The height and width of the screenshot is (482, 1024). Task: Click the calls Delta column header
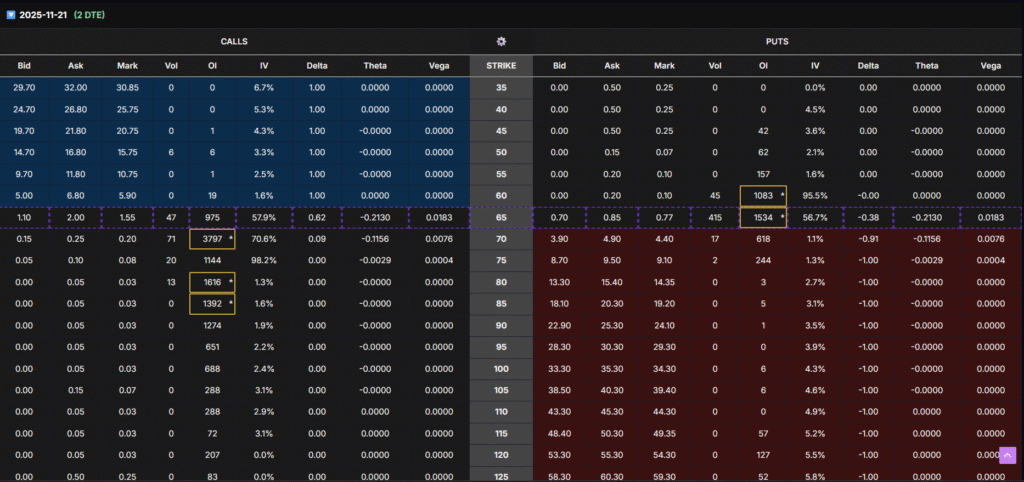[x=317, y=66]
